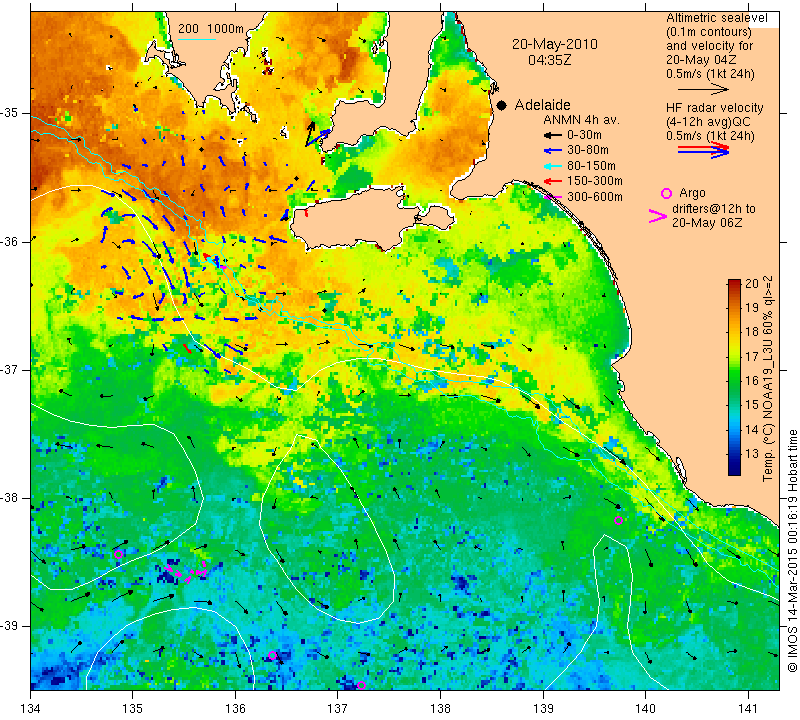Click the Argo float circle near 38.2S 139.7E
The height and width of the screenshot is (720, 800).
click(x=618, y=520)
